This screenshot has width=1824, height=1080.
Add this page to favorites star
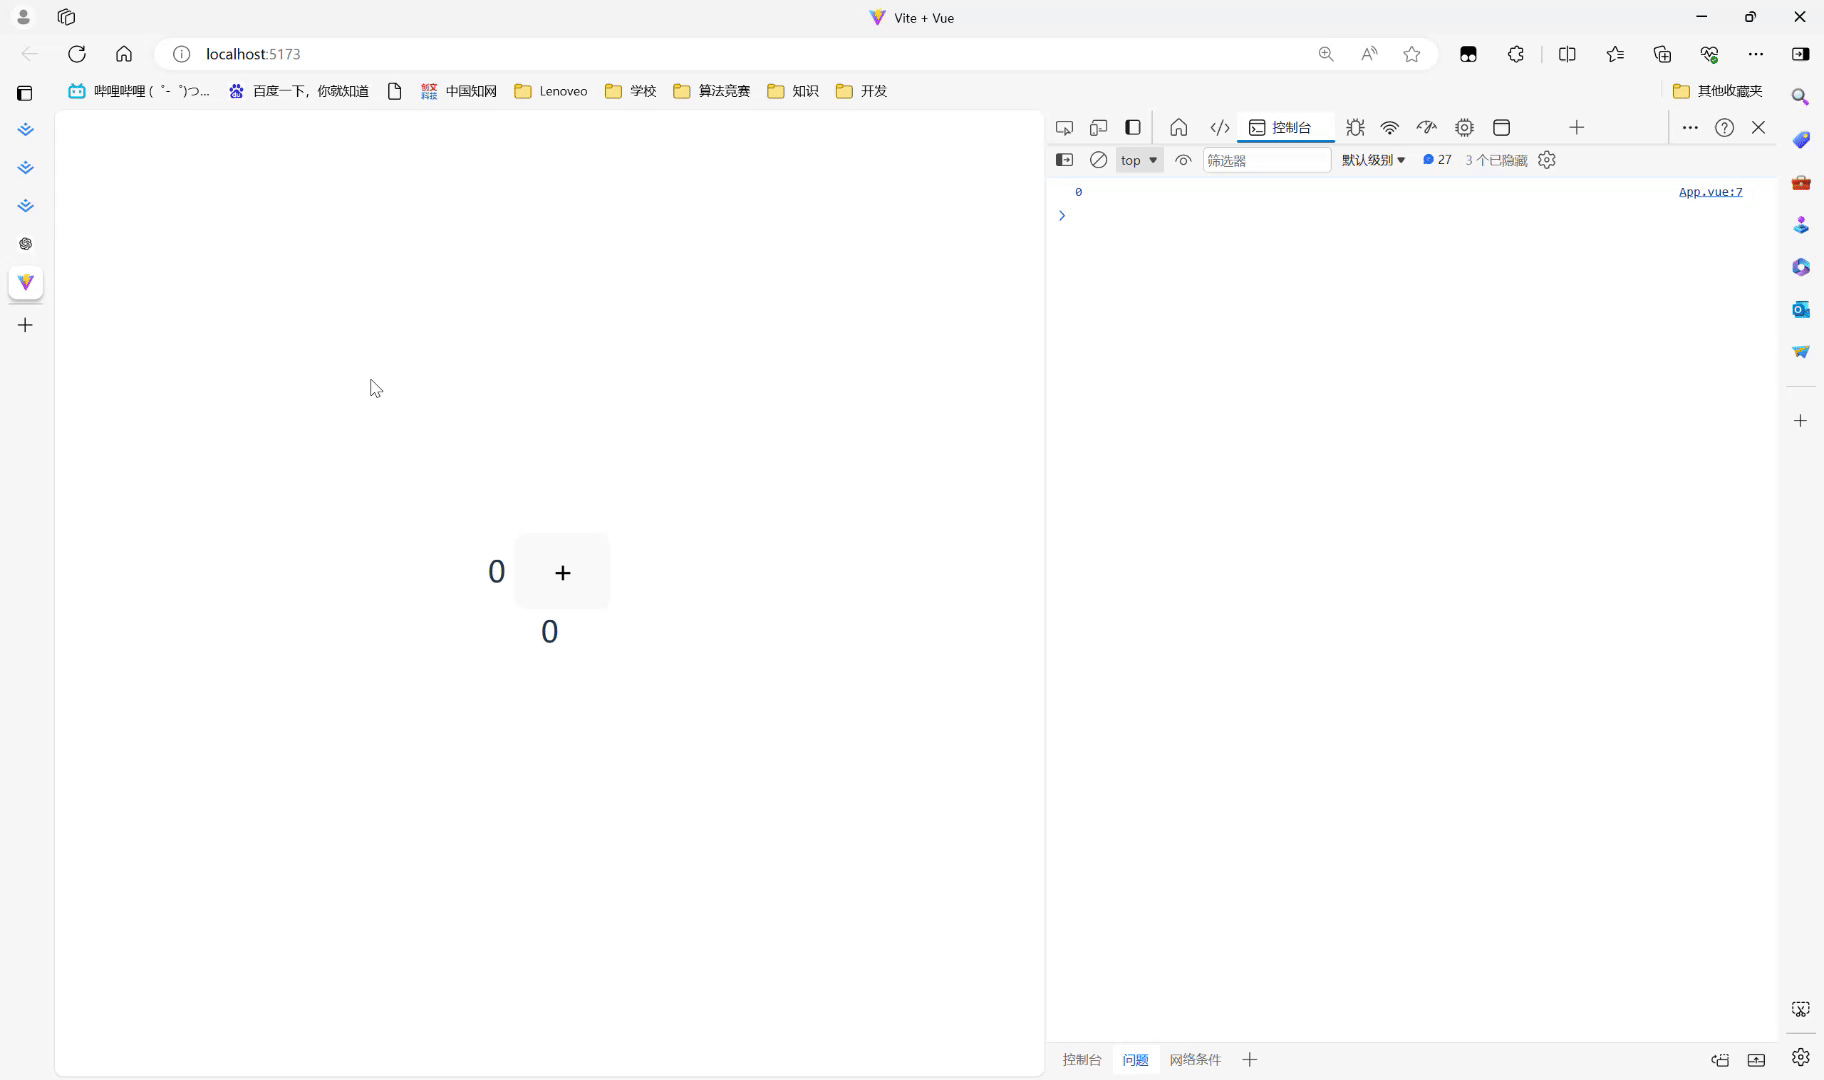coord(1412,54)
